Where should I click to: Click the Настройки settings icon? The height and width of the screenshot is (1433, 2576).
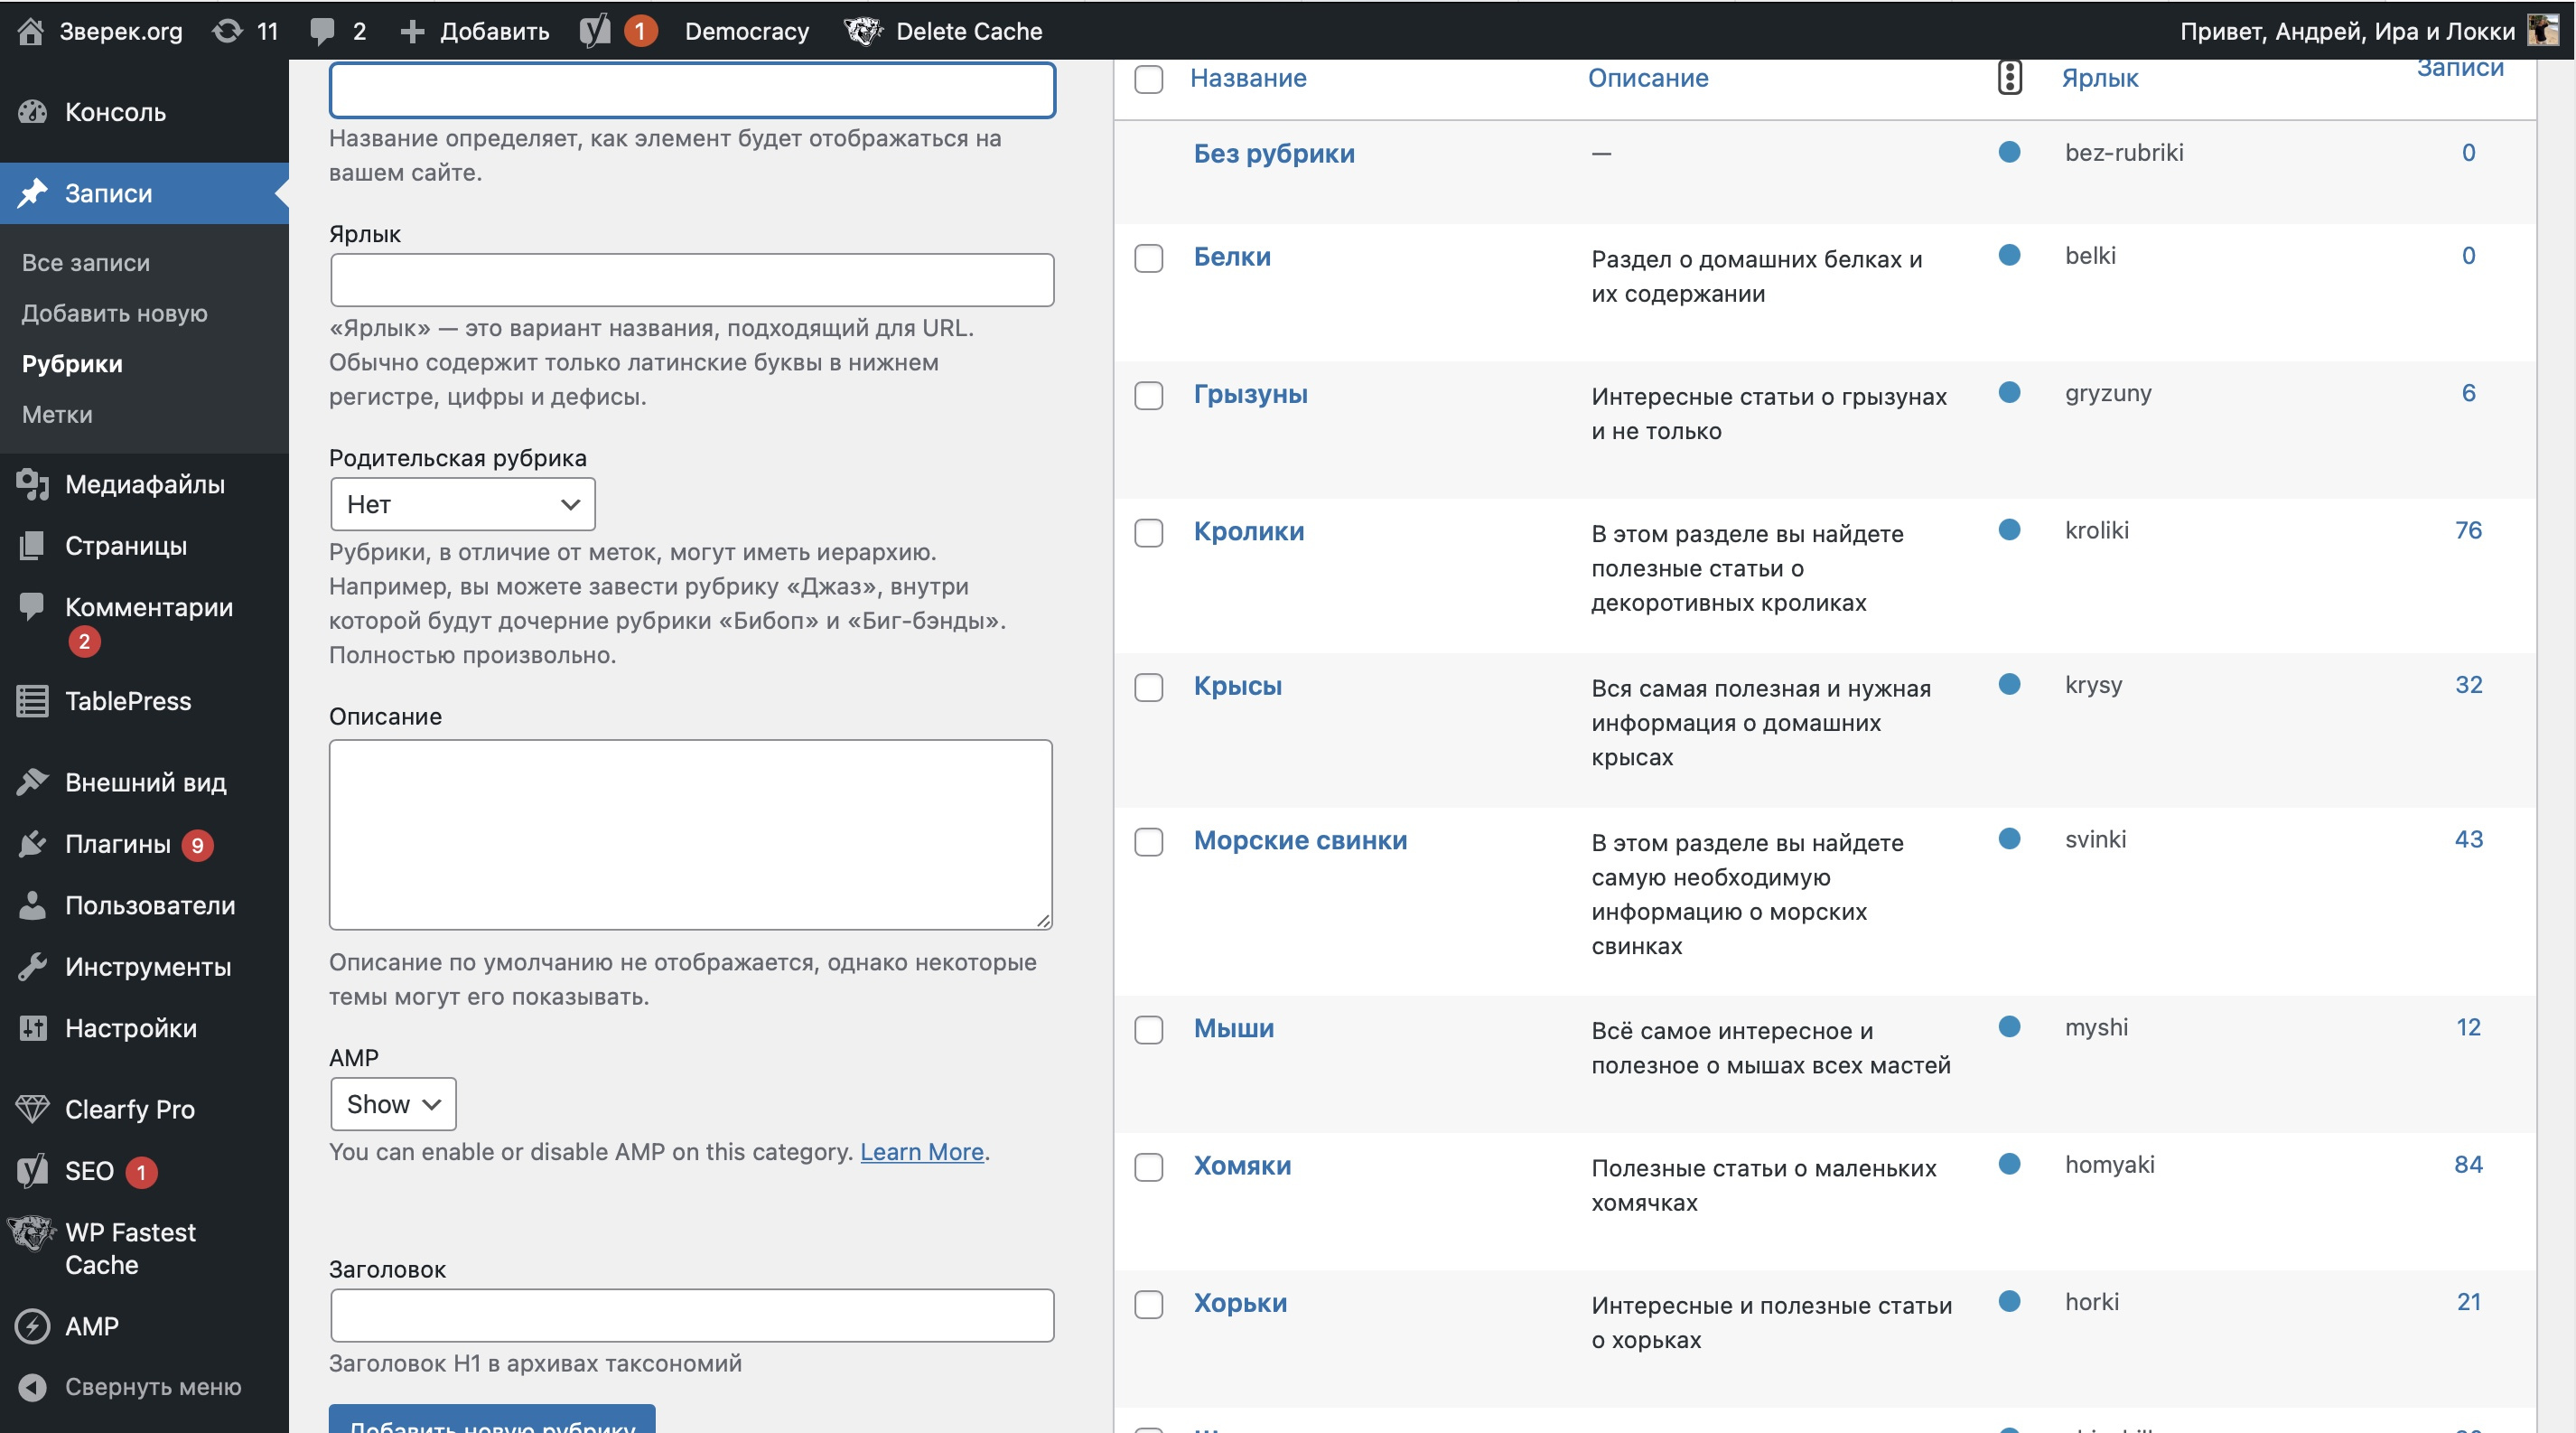(32, 1028)
